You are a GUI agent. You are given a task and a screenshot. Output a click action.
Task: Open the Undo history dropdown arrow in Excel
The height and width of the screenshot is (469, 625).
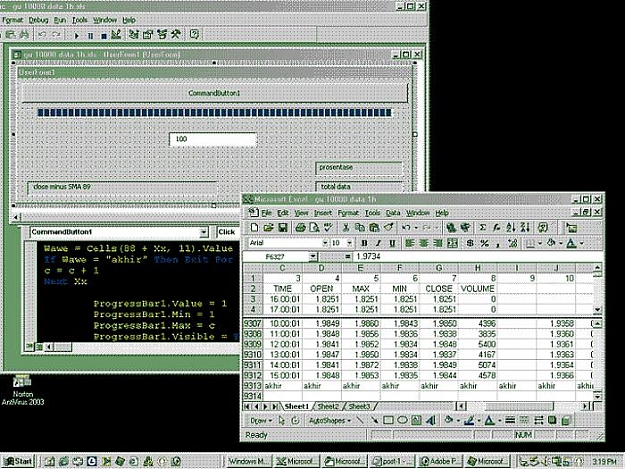click(x=416, y=228)
